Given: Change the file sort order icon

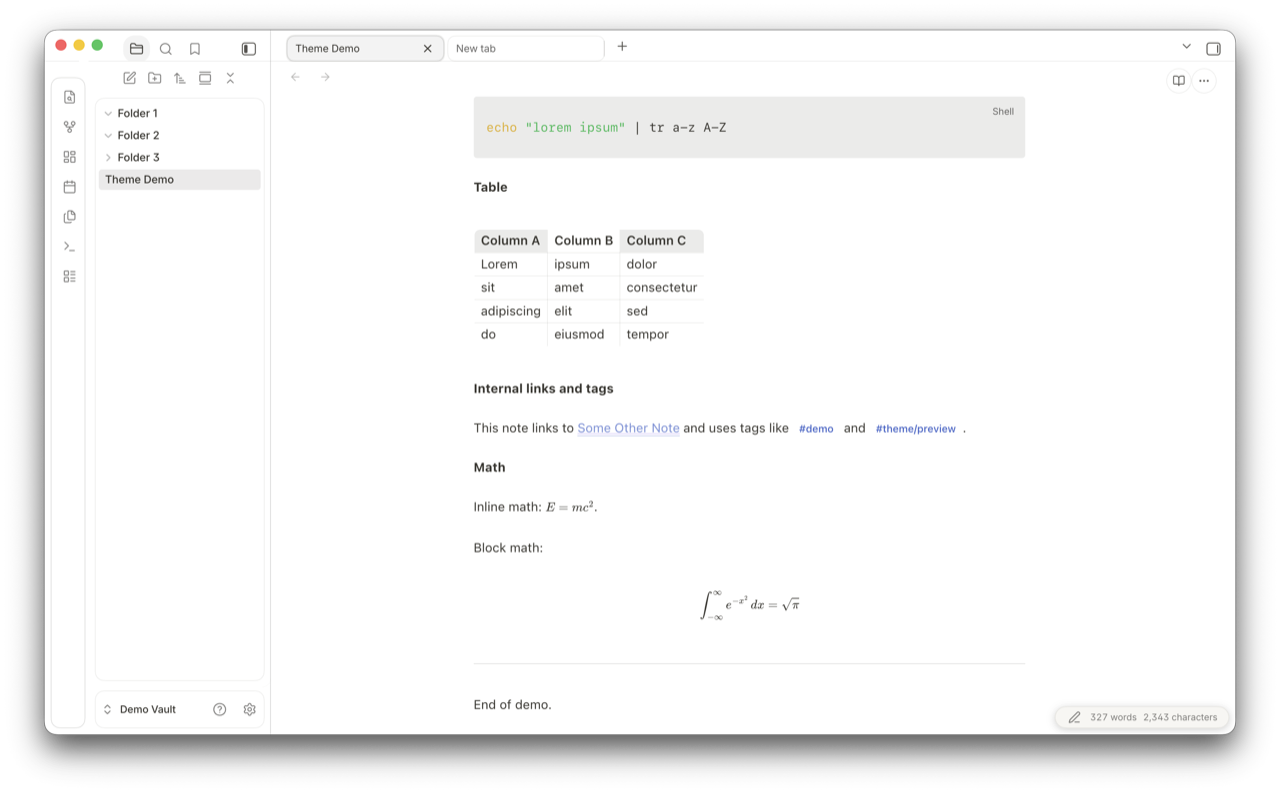Looking at the screenshot, I should click(180, 78).
